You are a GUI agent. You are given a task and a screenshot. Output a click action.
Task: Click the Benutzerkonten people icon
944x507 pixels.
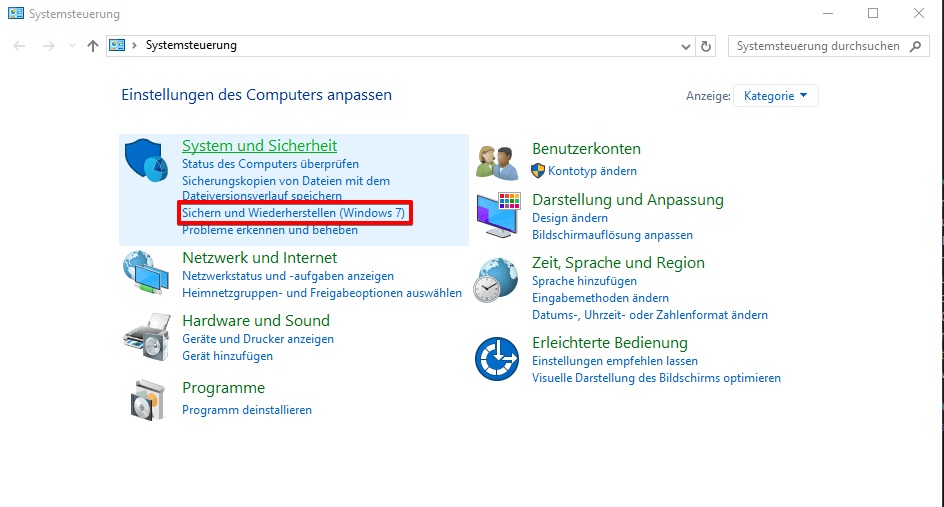(x=499, y=160)
